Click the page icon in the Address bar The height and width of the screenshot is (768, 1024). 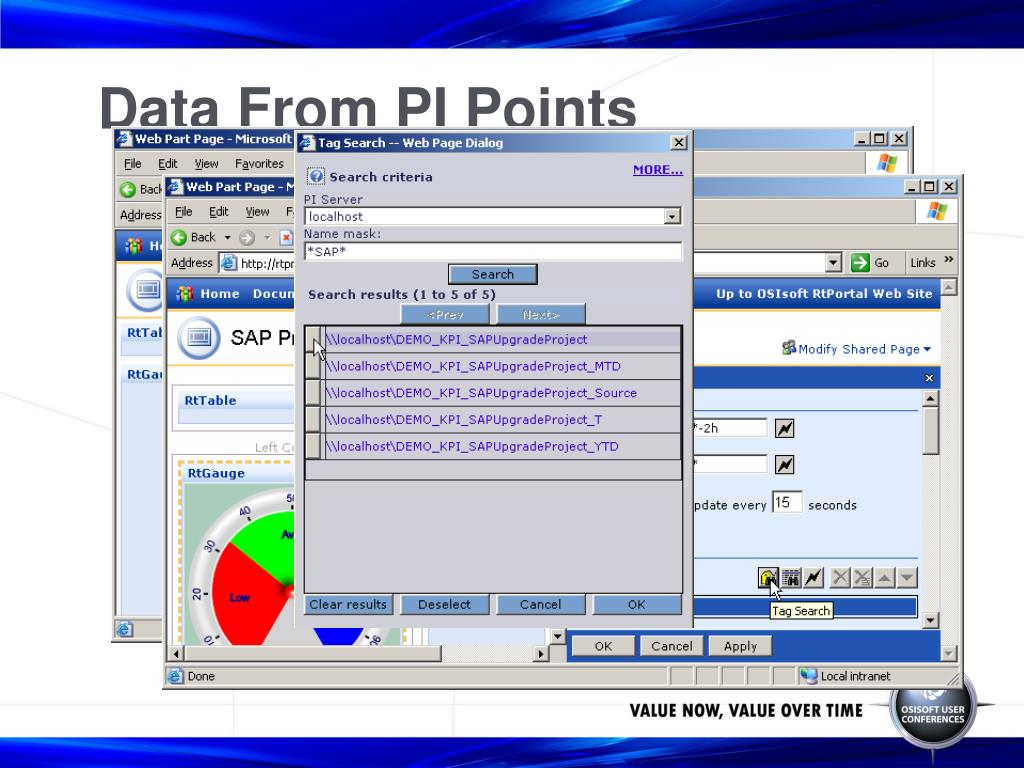pos(229,263)
